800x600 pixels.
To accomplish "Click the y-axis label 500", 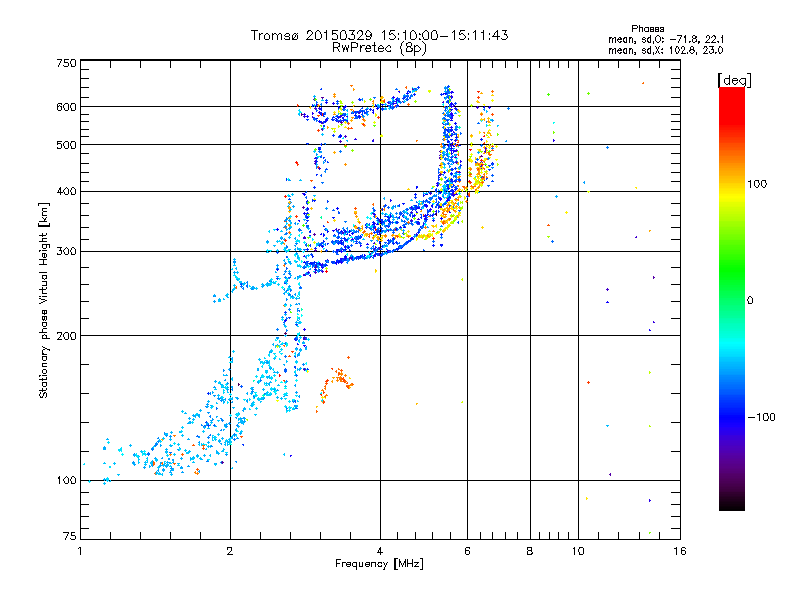I will tap(66, 145).
